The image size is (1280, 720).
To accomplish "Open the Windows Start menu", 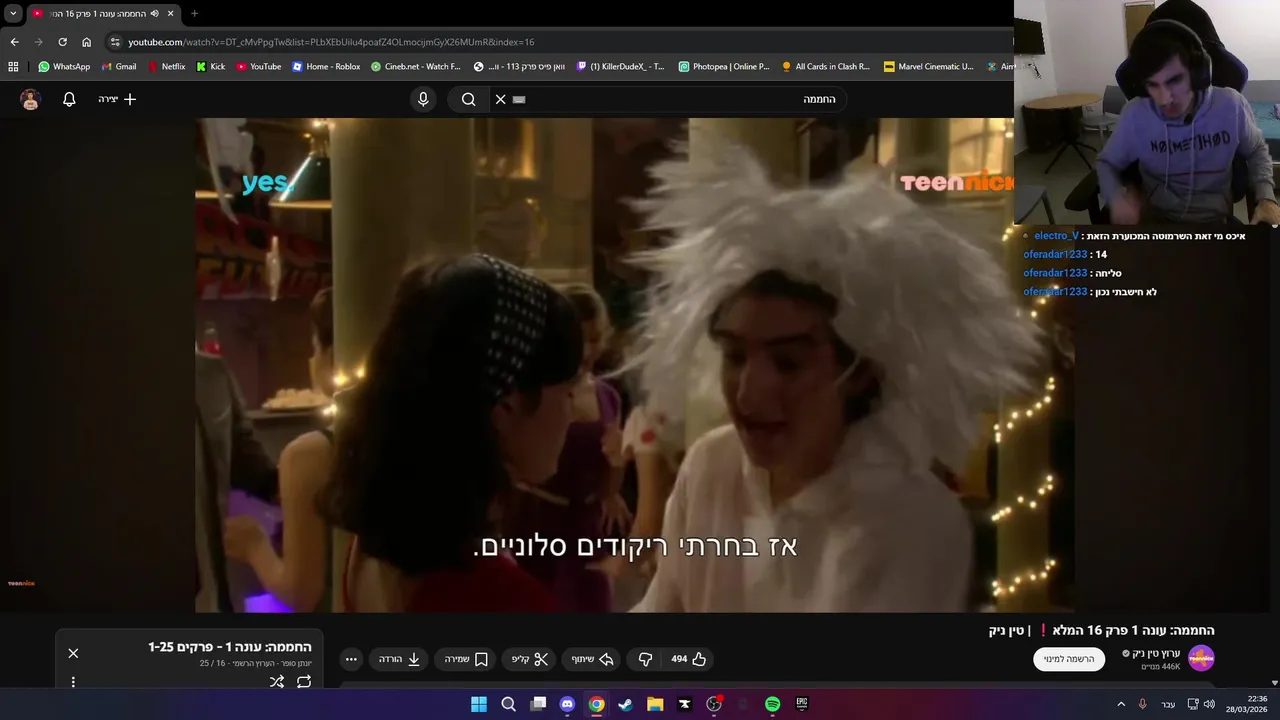I will tap(479, 704).
